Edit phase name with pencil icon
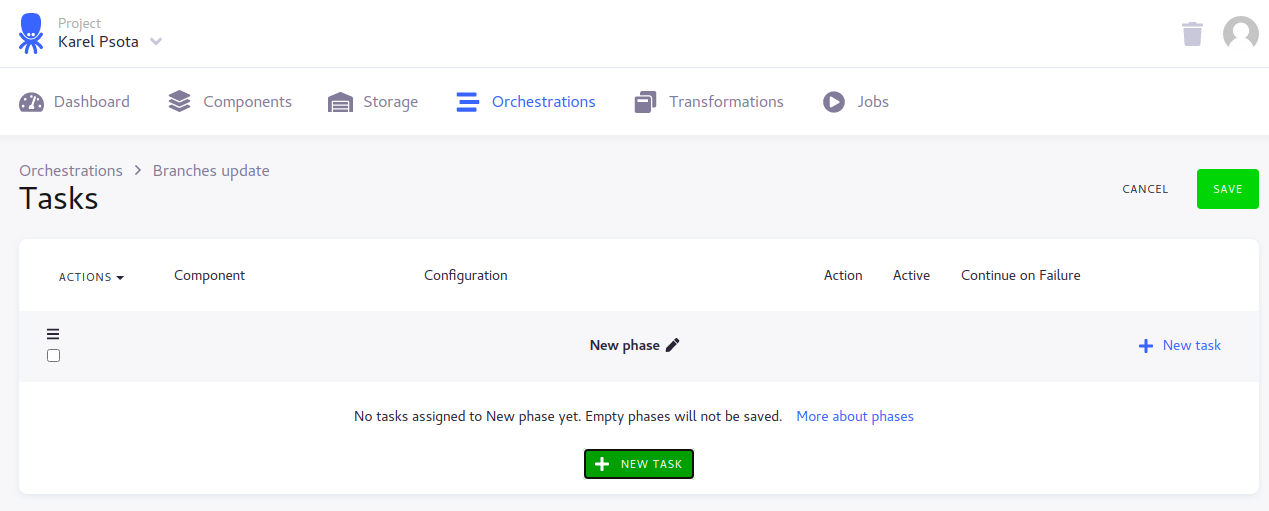This screenshot has width=1269, height=511. [x=673, y=345]
